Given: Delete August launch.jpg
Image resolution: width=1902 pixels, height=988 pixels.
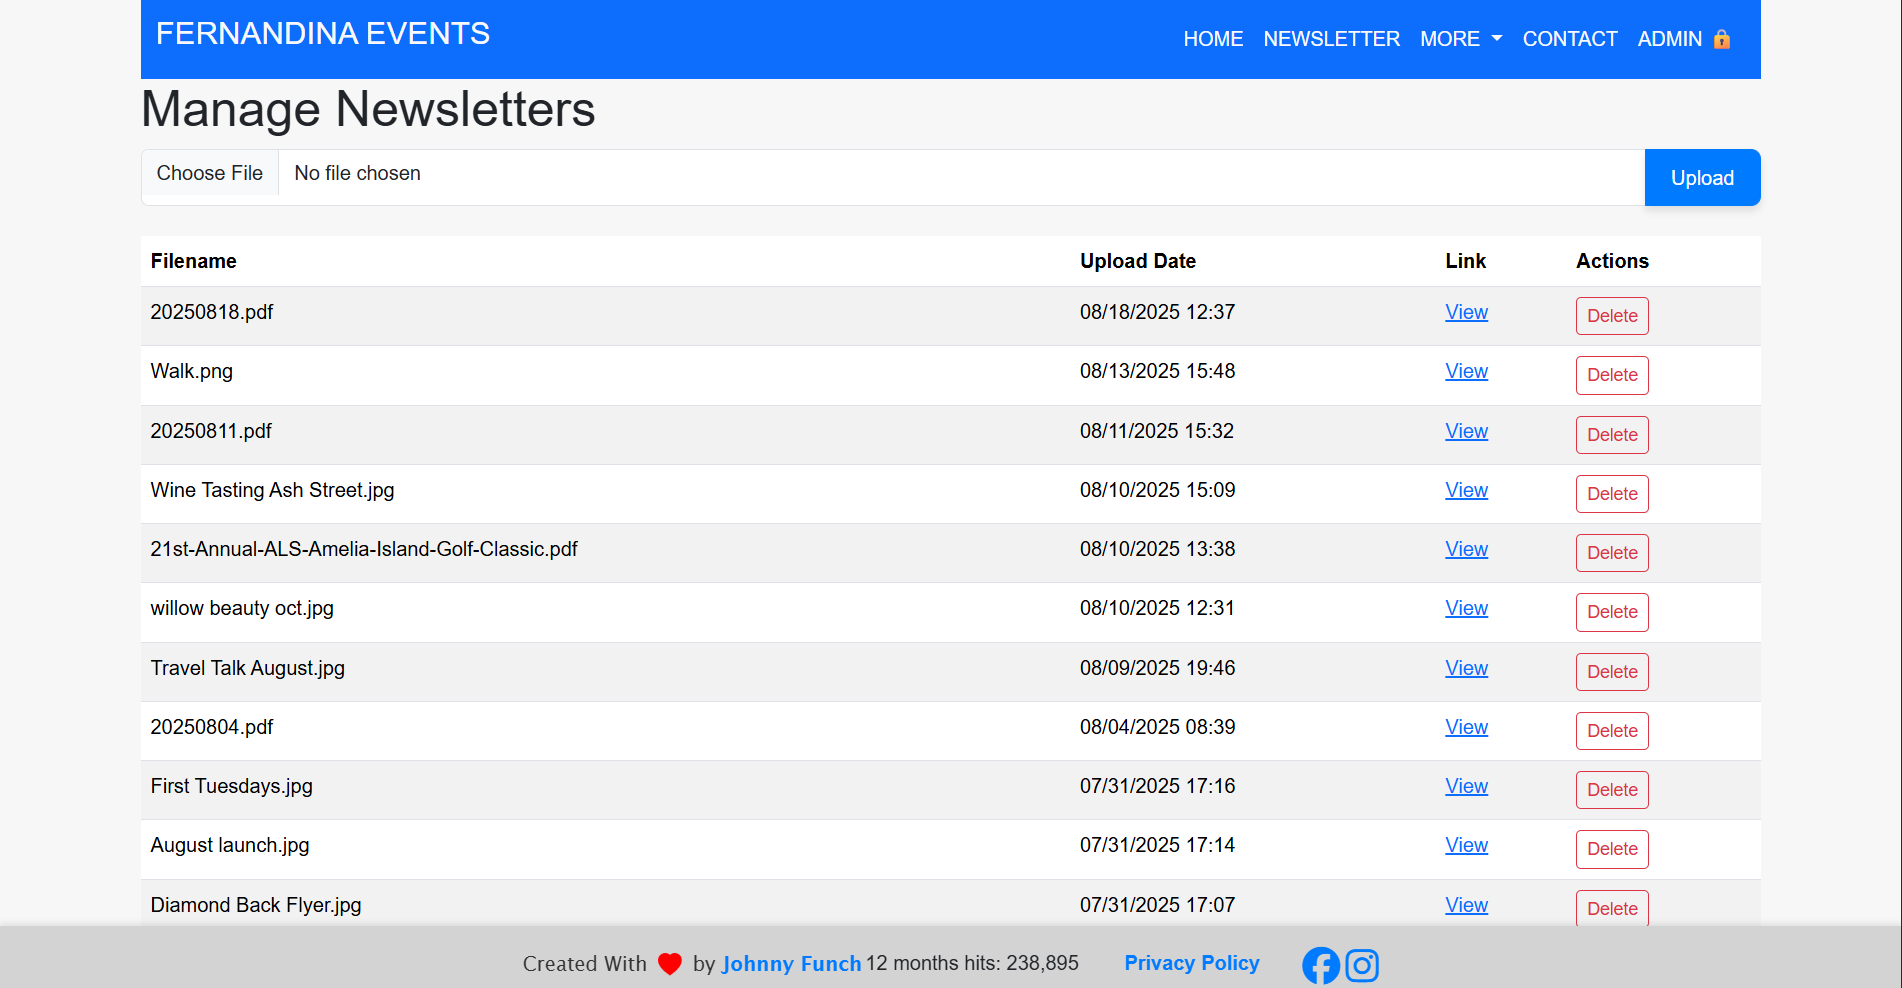Looking at the screenshot, I should (1612, 849).
